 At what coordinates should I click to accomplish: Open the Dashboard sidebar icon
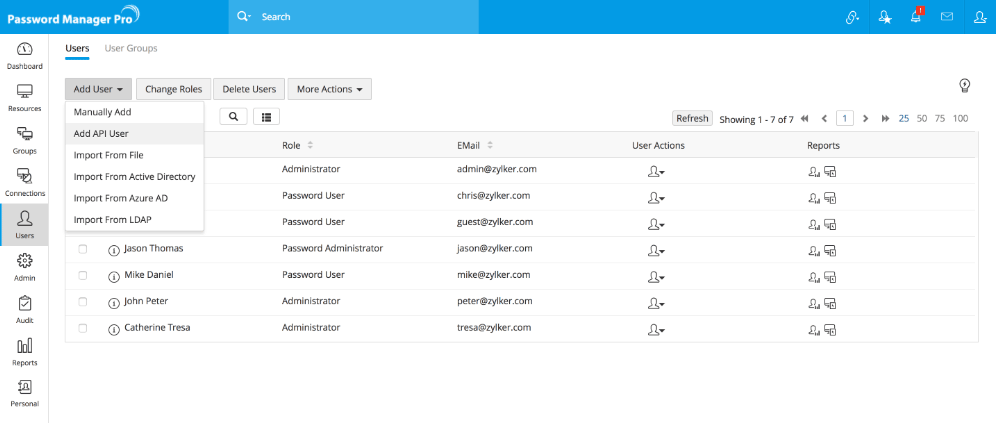click(24, 55)
